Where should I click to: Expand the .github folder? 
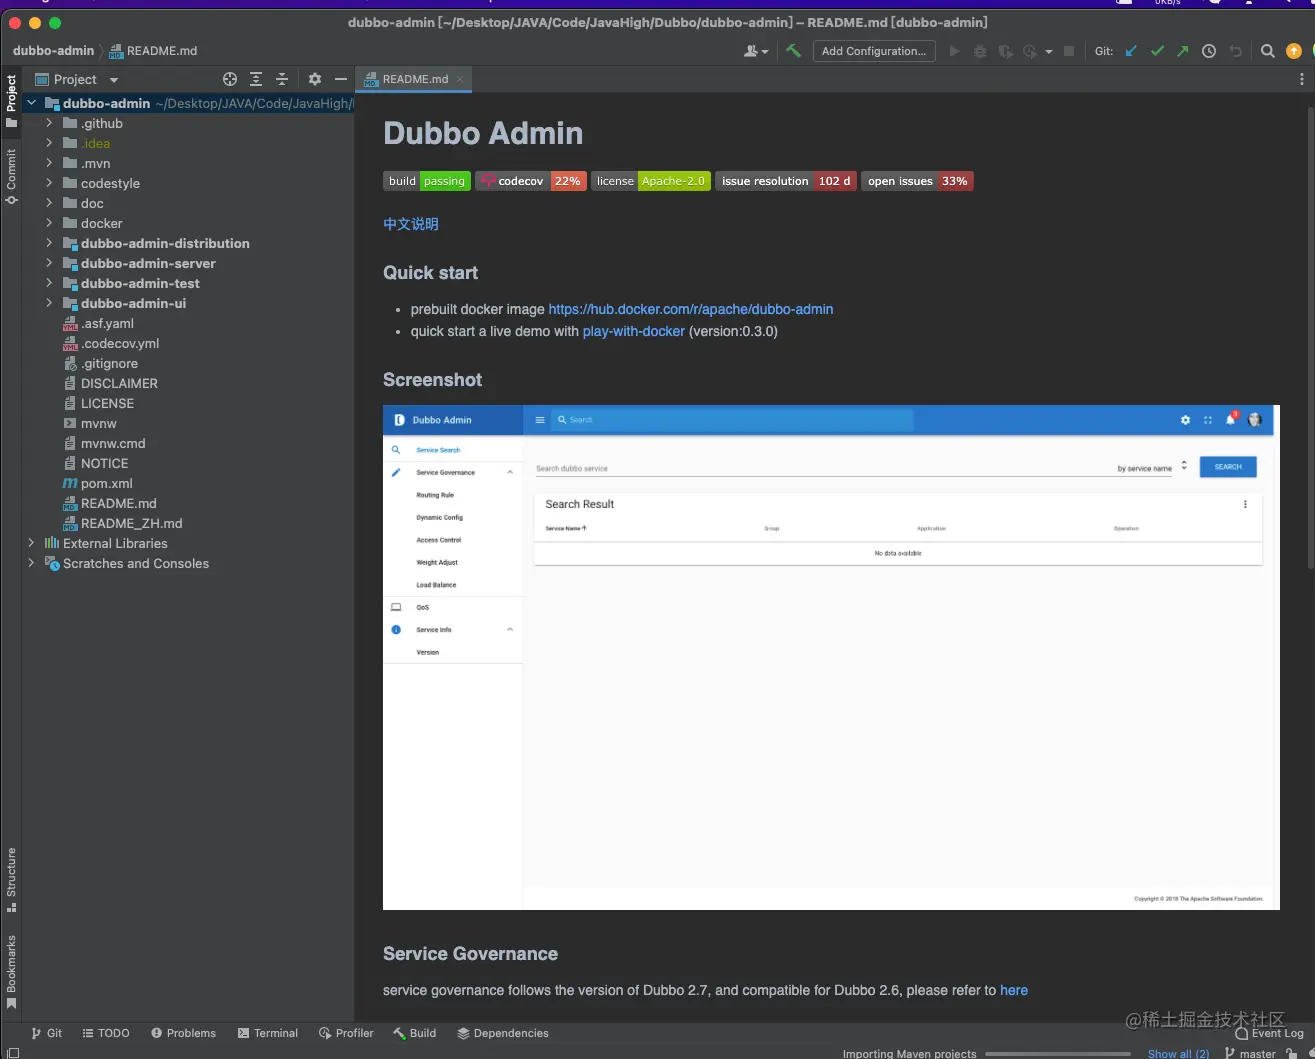pos(49,123)
